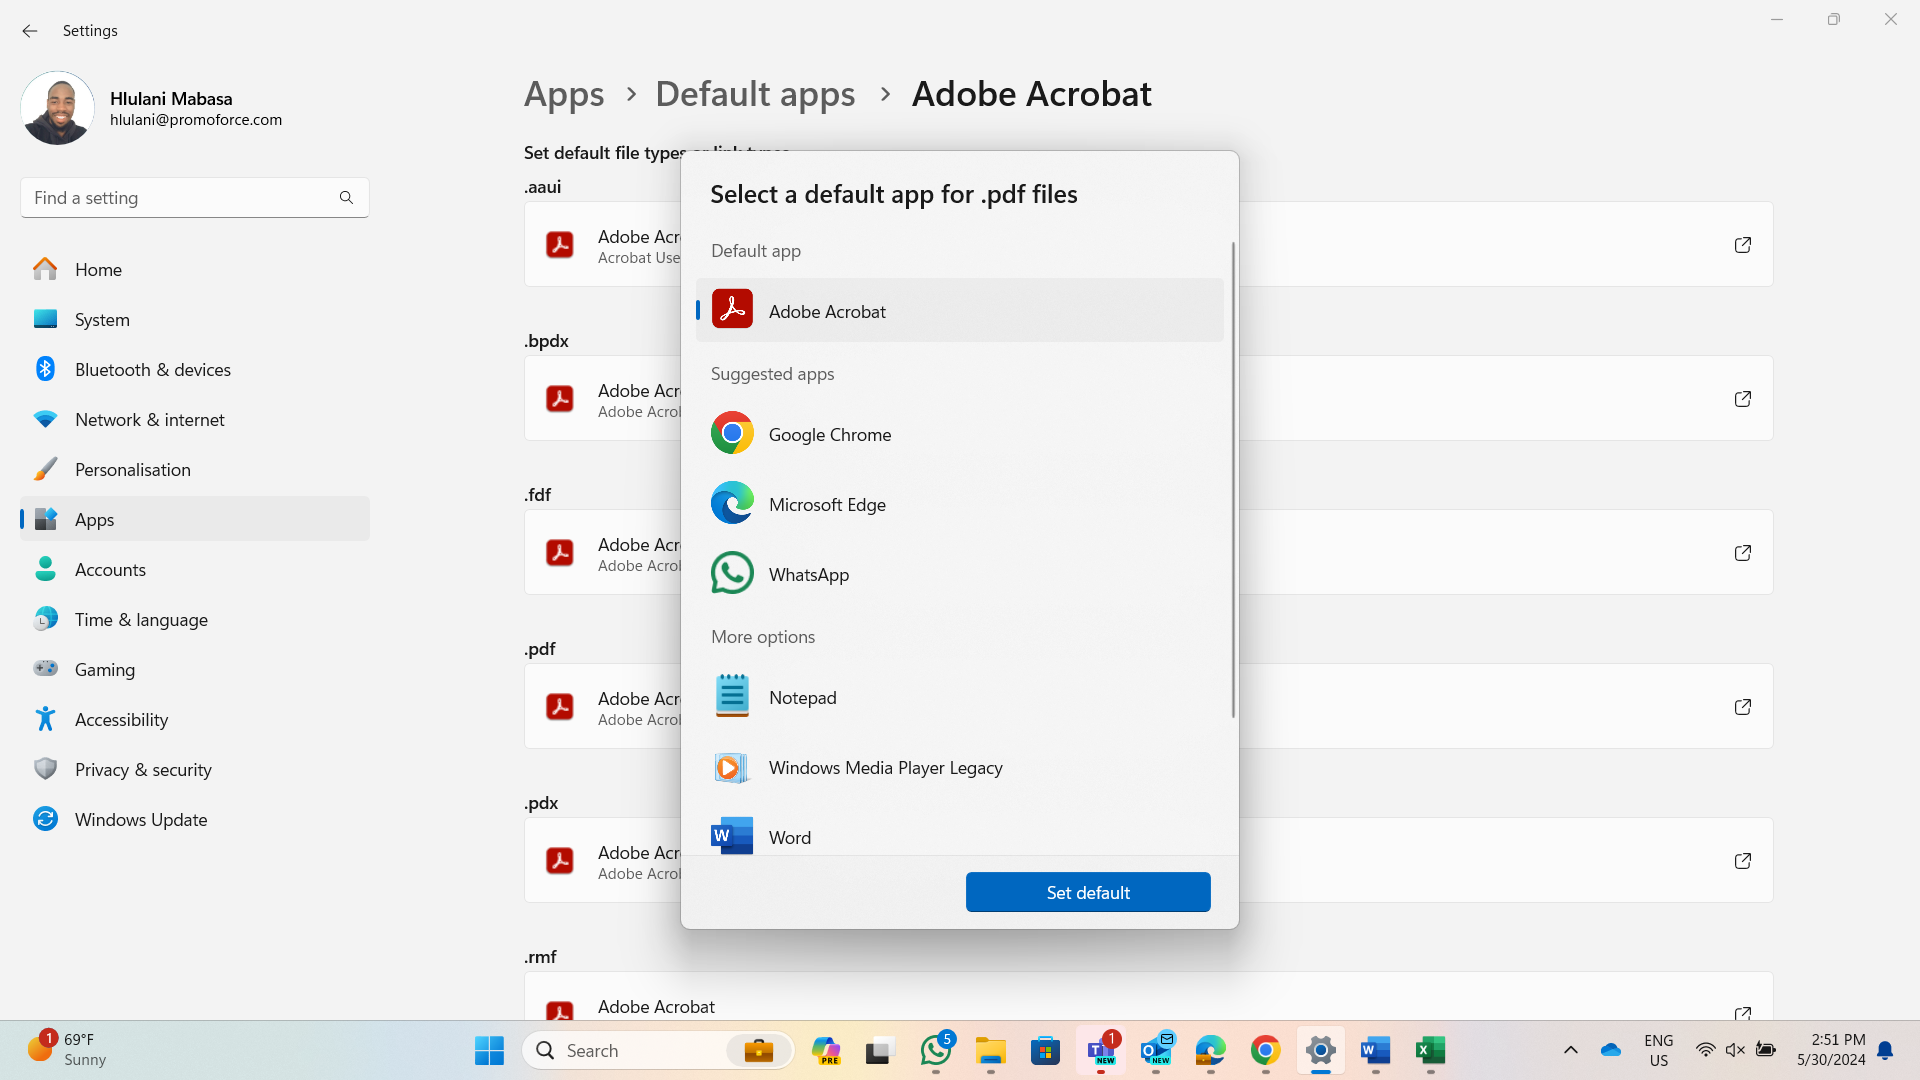Open Copilot preview from the taskbar
1920x1080 pixels.
tap(826, 1050)
